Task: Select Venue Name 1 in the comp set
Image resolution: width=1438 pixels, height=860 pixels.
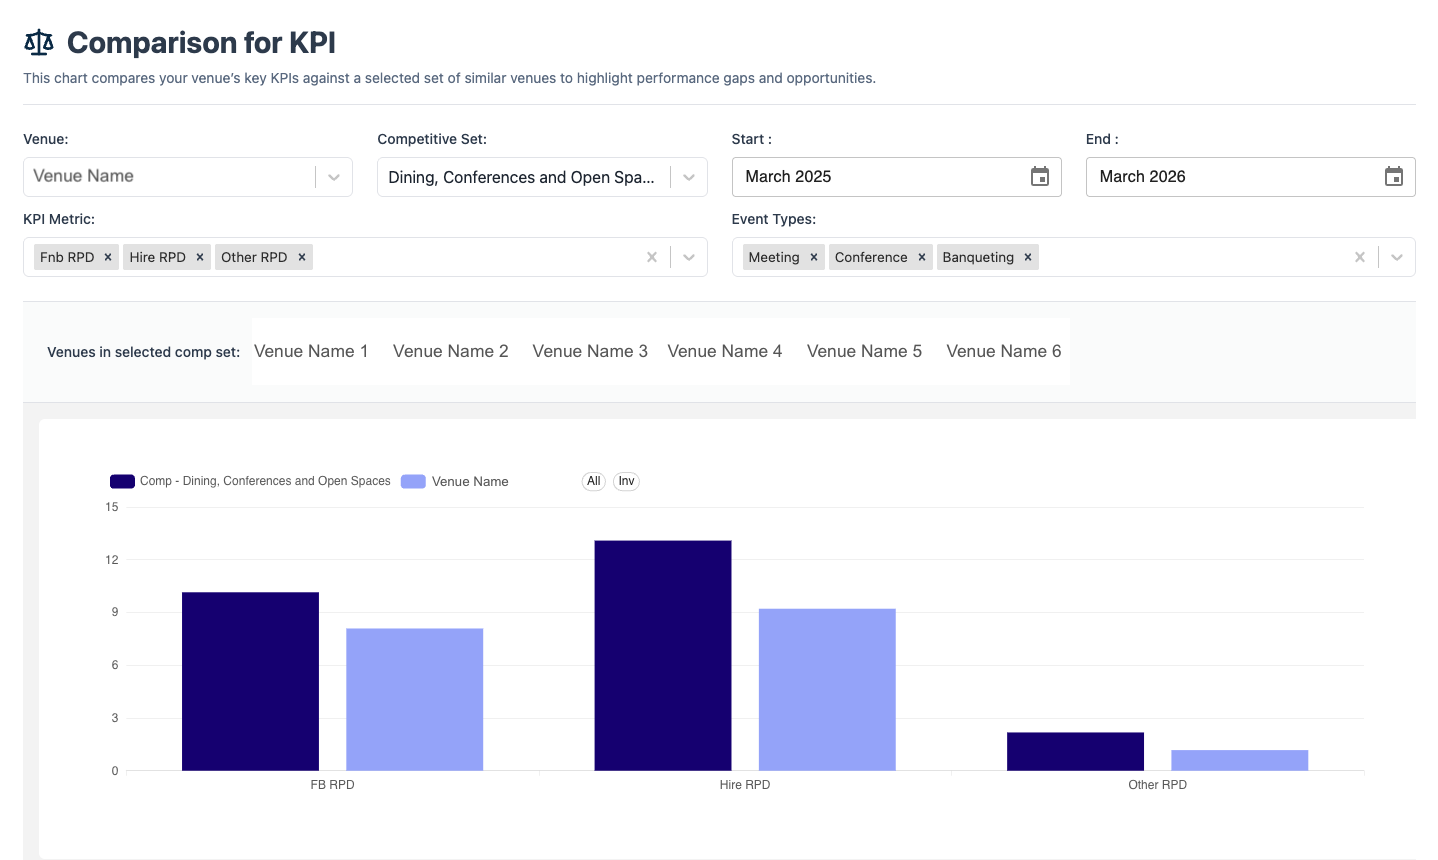Action: [312, 351]
